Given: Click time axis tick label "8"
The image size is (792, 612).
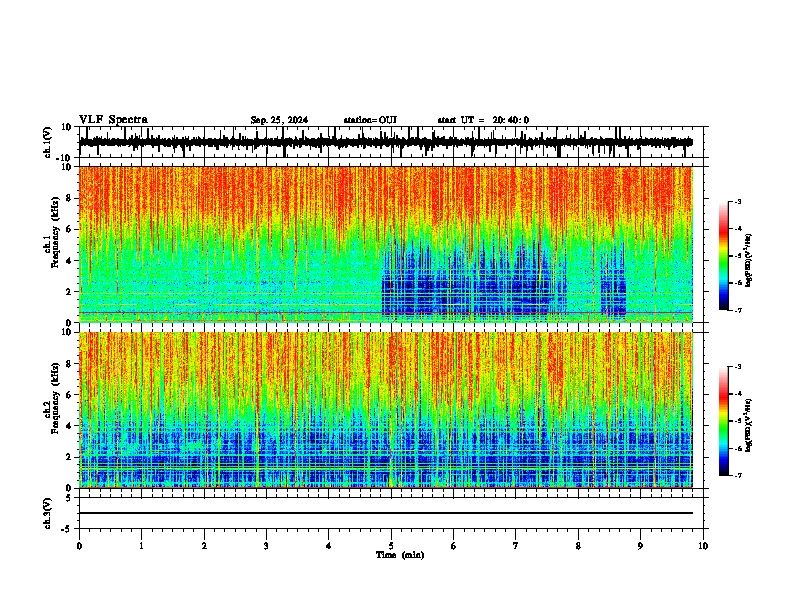Looking at the screenshot, I should click(578, 546).
